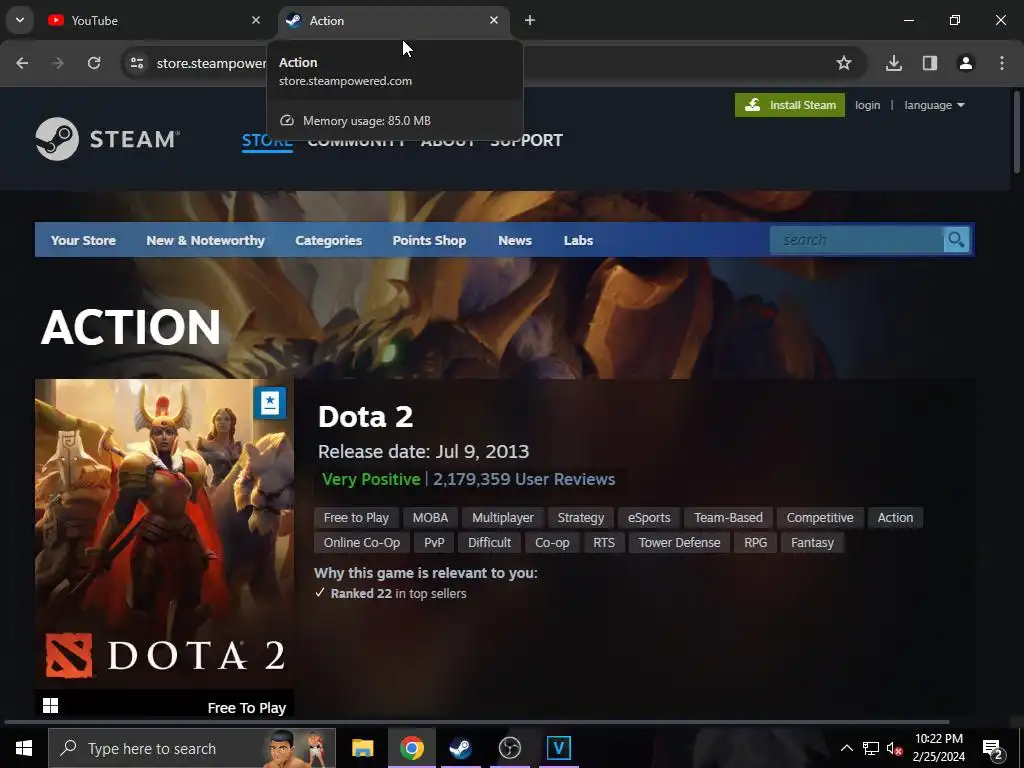The image size is (1024, 768).
Task: Click the Action tag
Action: 895,518
